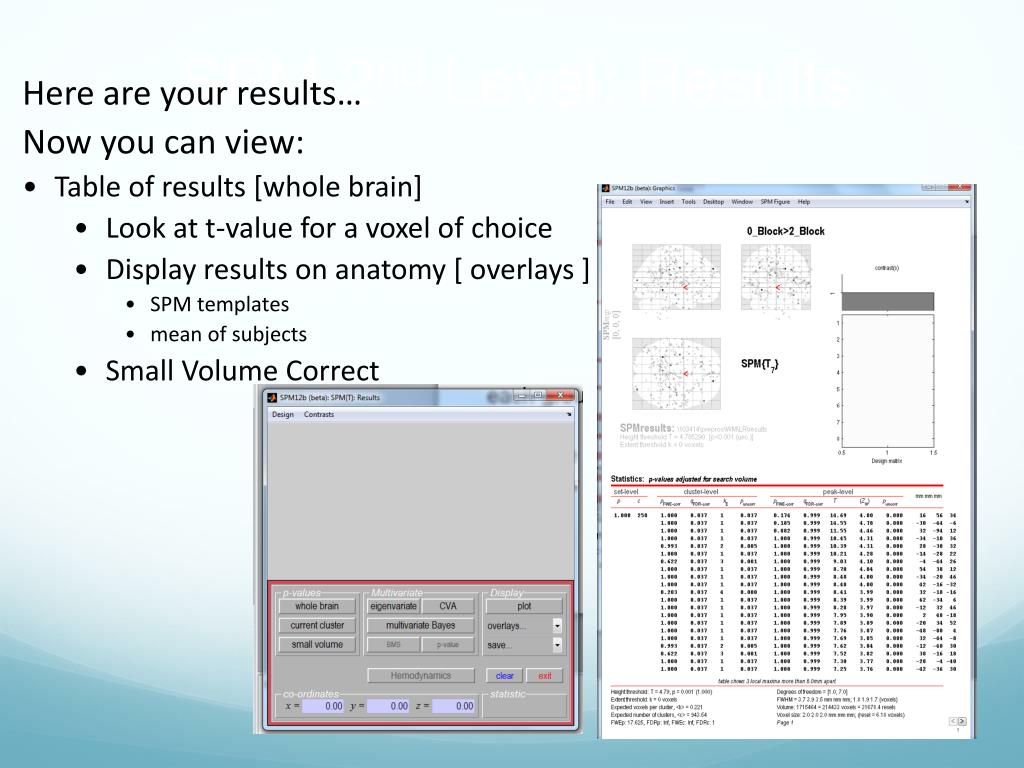1024x768 pixels.
Task: Close the SPM Graphics window
Action: (x=961, y=187)
